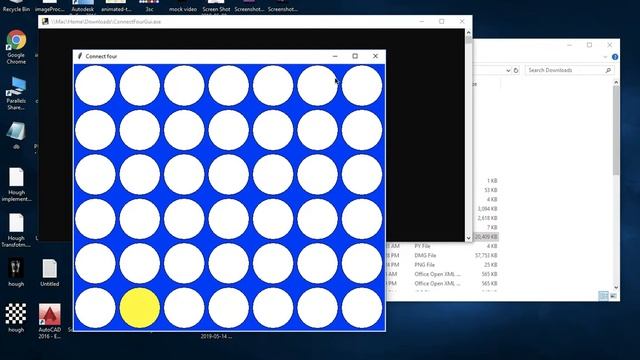Maximize the ConnectFourGui.exe console window

[442, 21]
